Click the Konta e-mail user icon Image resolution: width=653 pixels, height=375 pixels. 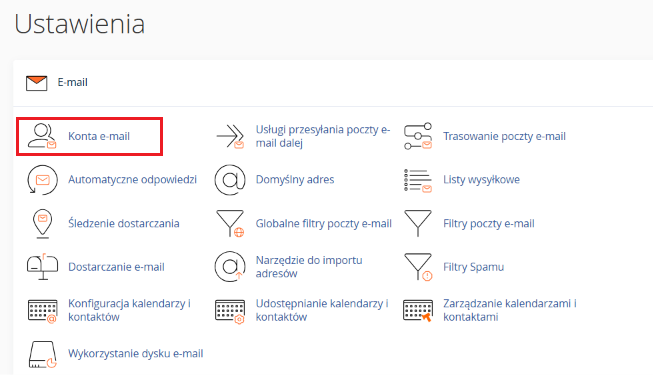point(42,136)
